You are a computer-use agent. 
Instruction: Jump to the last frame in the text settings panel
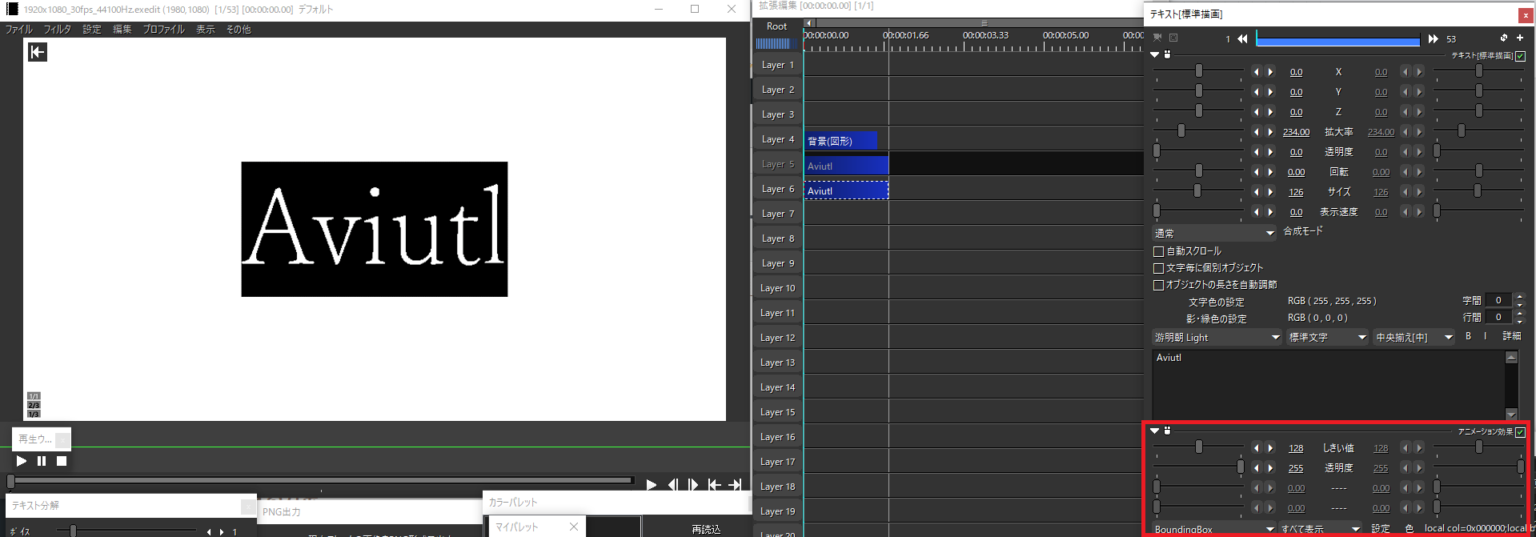(1432, 39)
